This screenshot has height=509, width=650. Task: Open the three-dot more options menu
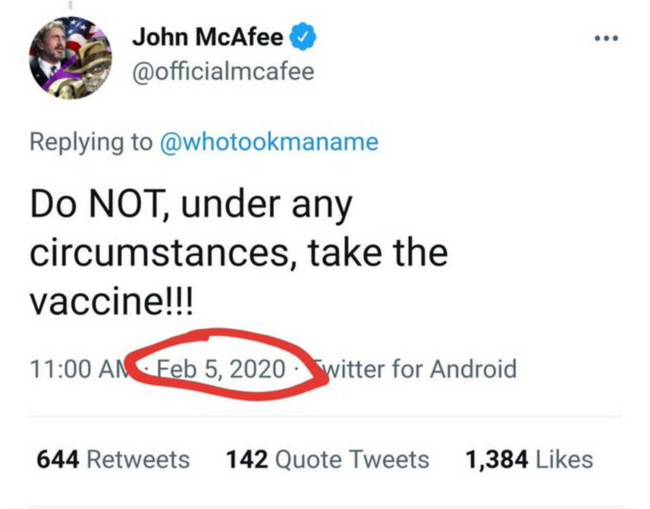(x=605, y=39)
